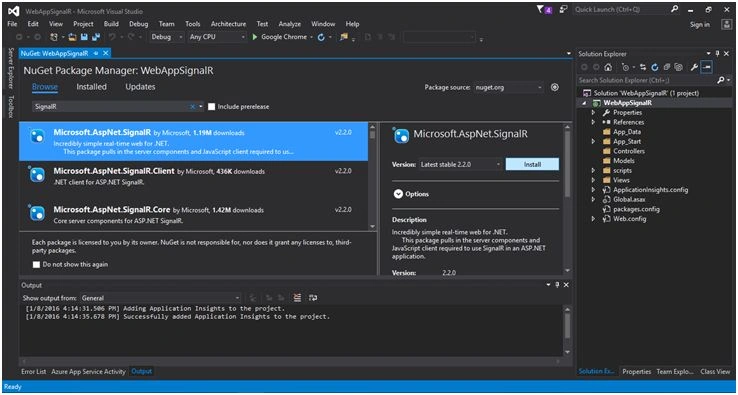Open the File menu
Image resolution: width=738 pixels, height=395 pixels.
(13, 24)
